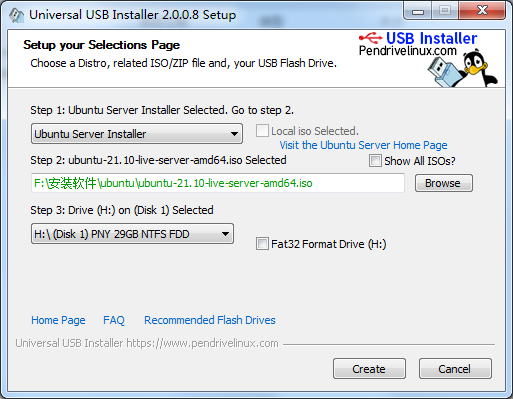Open the Recommended Flash Drives link
Image resolution: width=513 pixels, height=399 pixels.
coord(210,320)
